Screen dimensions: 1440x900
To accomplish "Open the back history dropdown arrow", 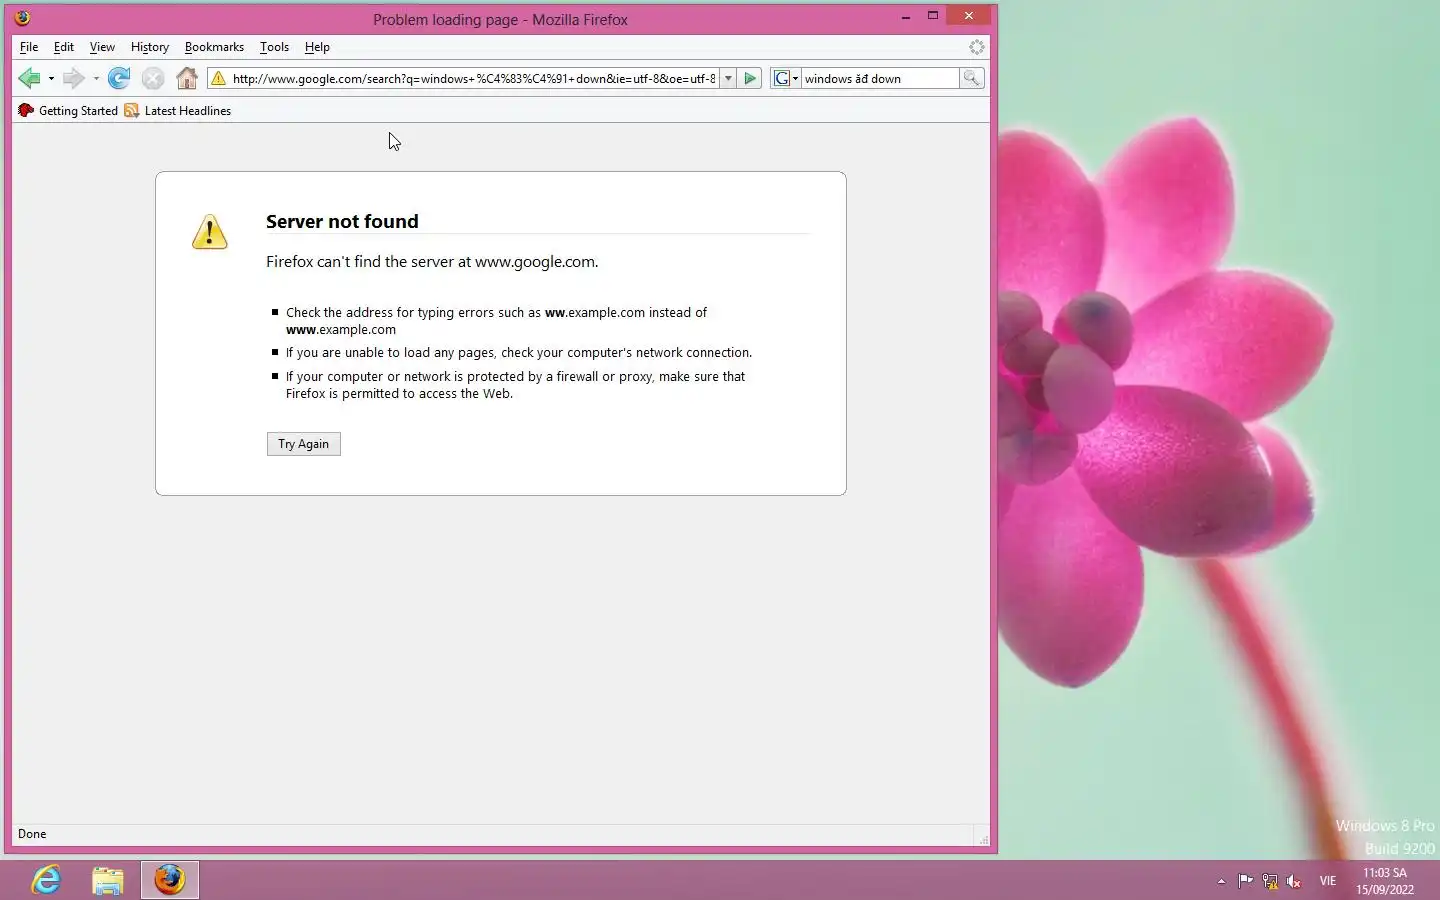I will point(51,78).
